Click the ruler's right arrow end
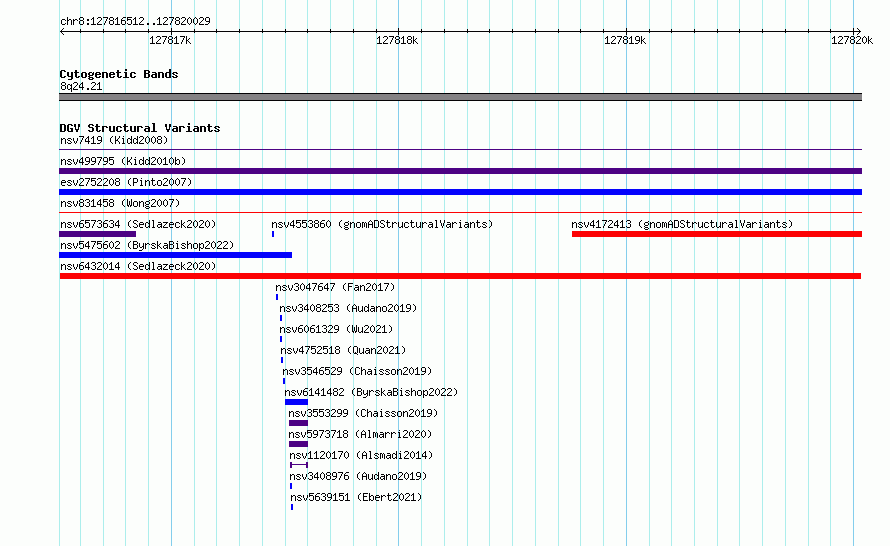The image size is (890, 546). point(858,31)
